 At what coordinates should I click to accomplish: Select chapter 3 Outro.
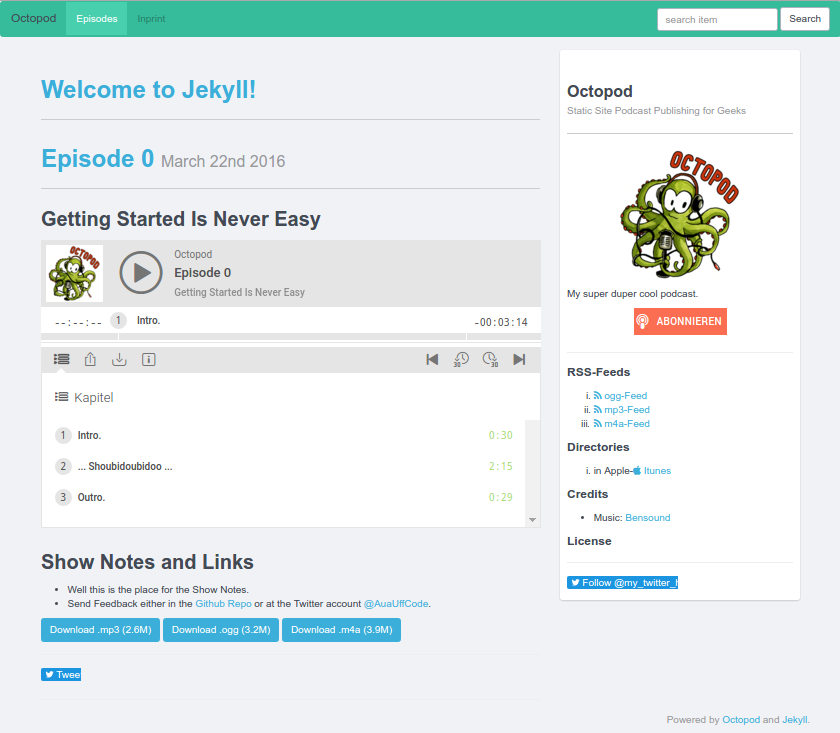click(284, 497)
